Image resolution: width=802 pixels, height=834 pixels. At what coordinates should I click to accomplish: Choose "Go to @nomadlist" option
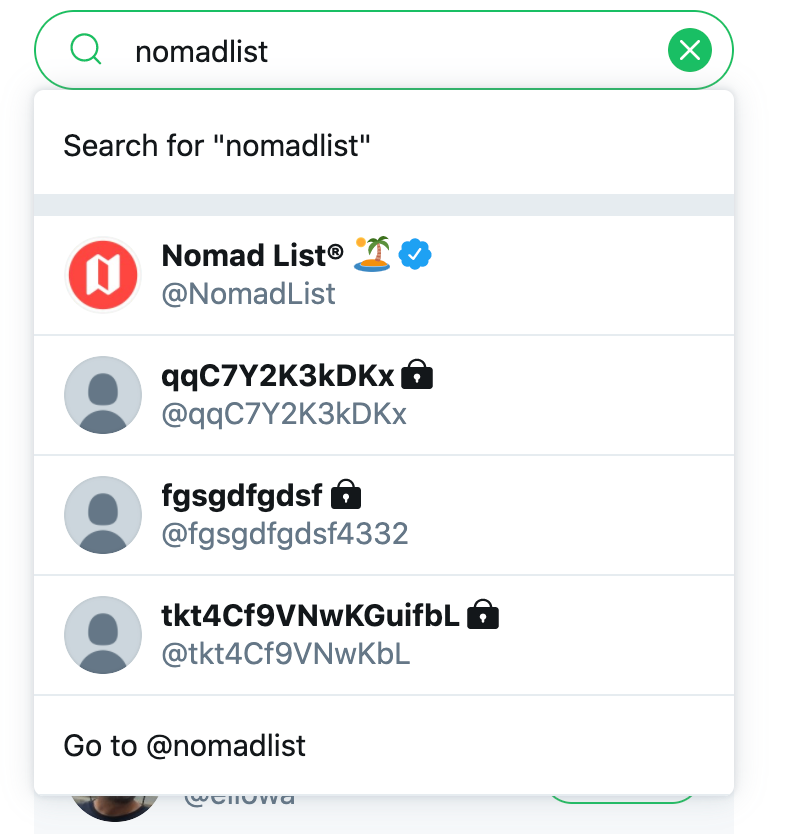(185, 746)
